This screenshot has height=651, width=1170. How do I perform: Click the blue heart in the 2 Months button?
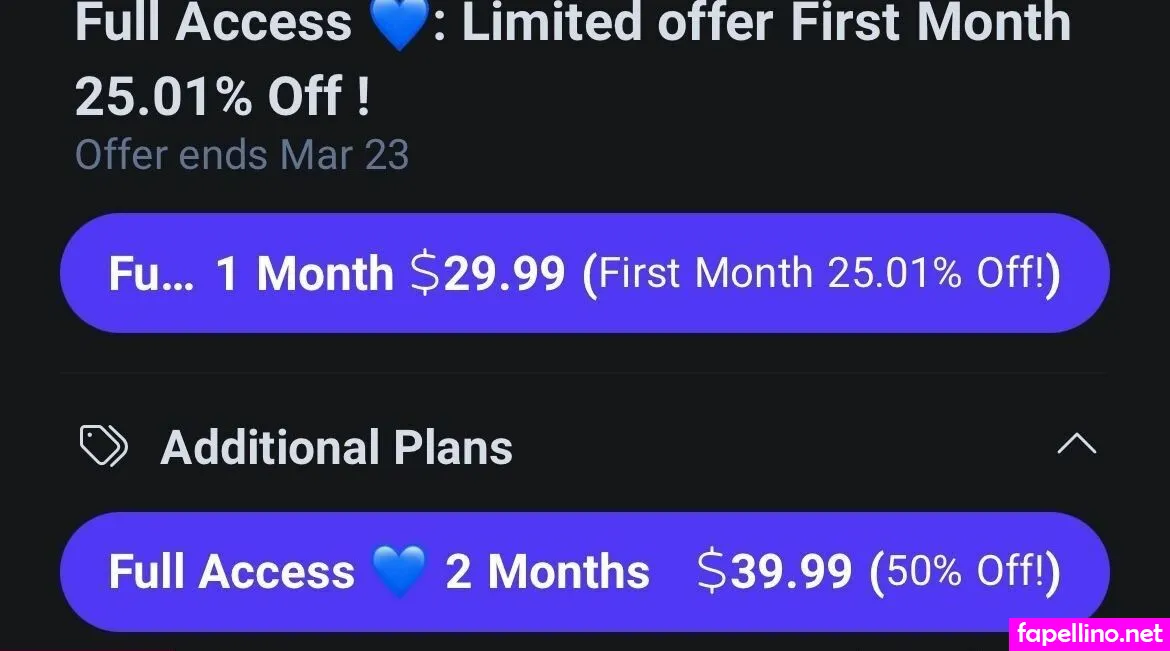[x=399, y=572]
